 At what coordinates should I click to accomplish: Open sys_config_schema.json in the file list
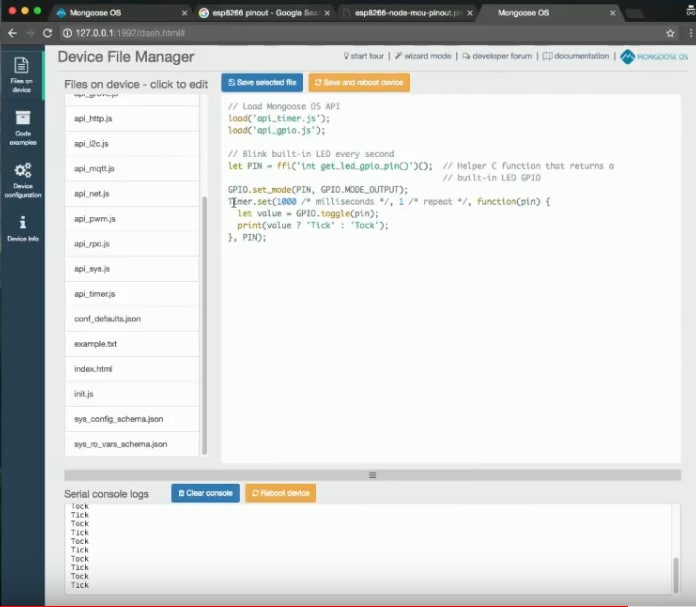[x=132, y=419]
